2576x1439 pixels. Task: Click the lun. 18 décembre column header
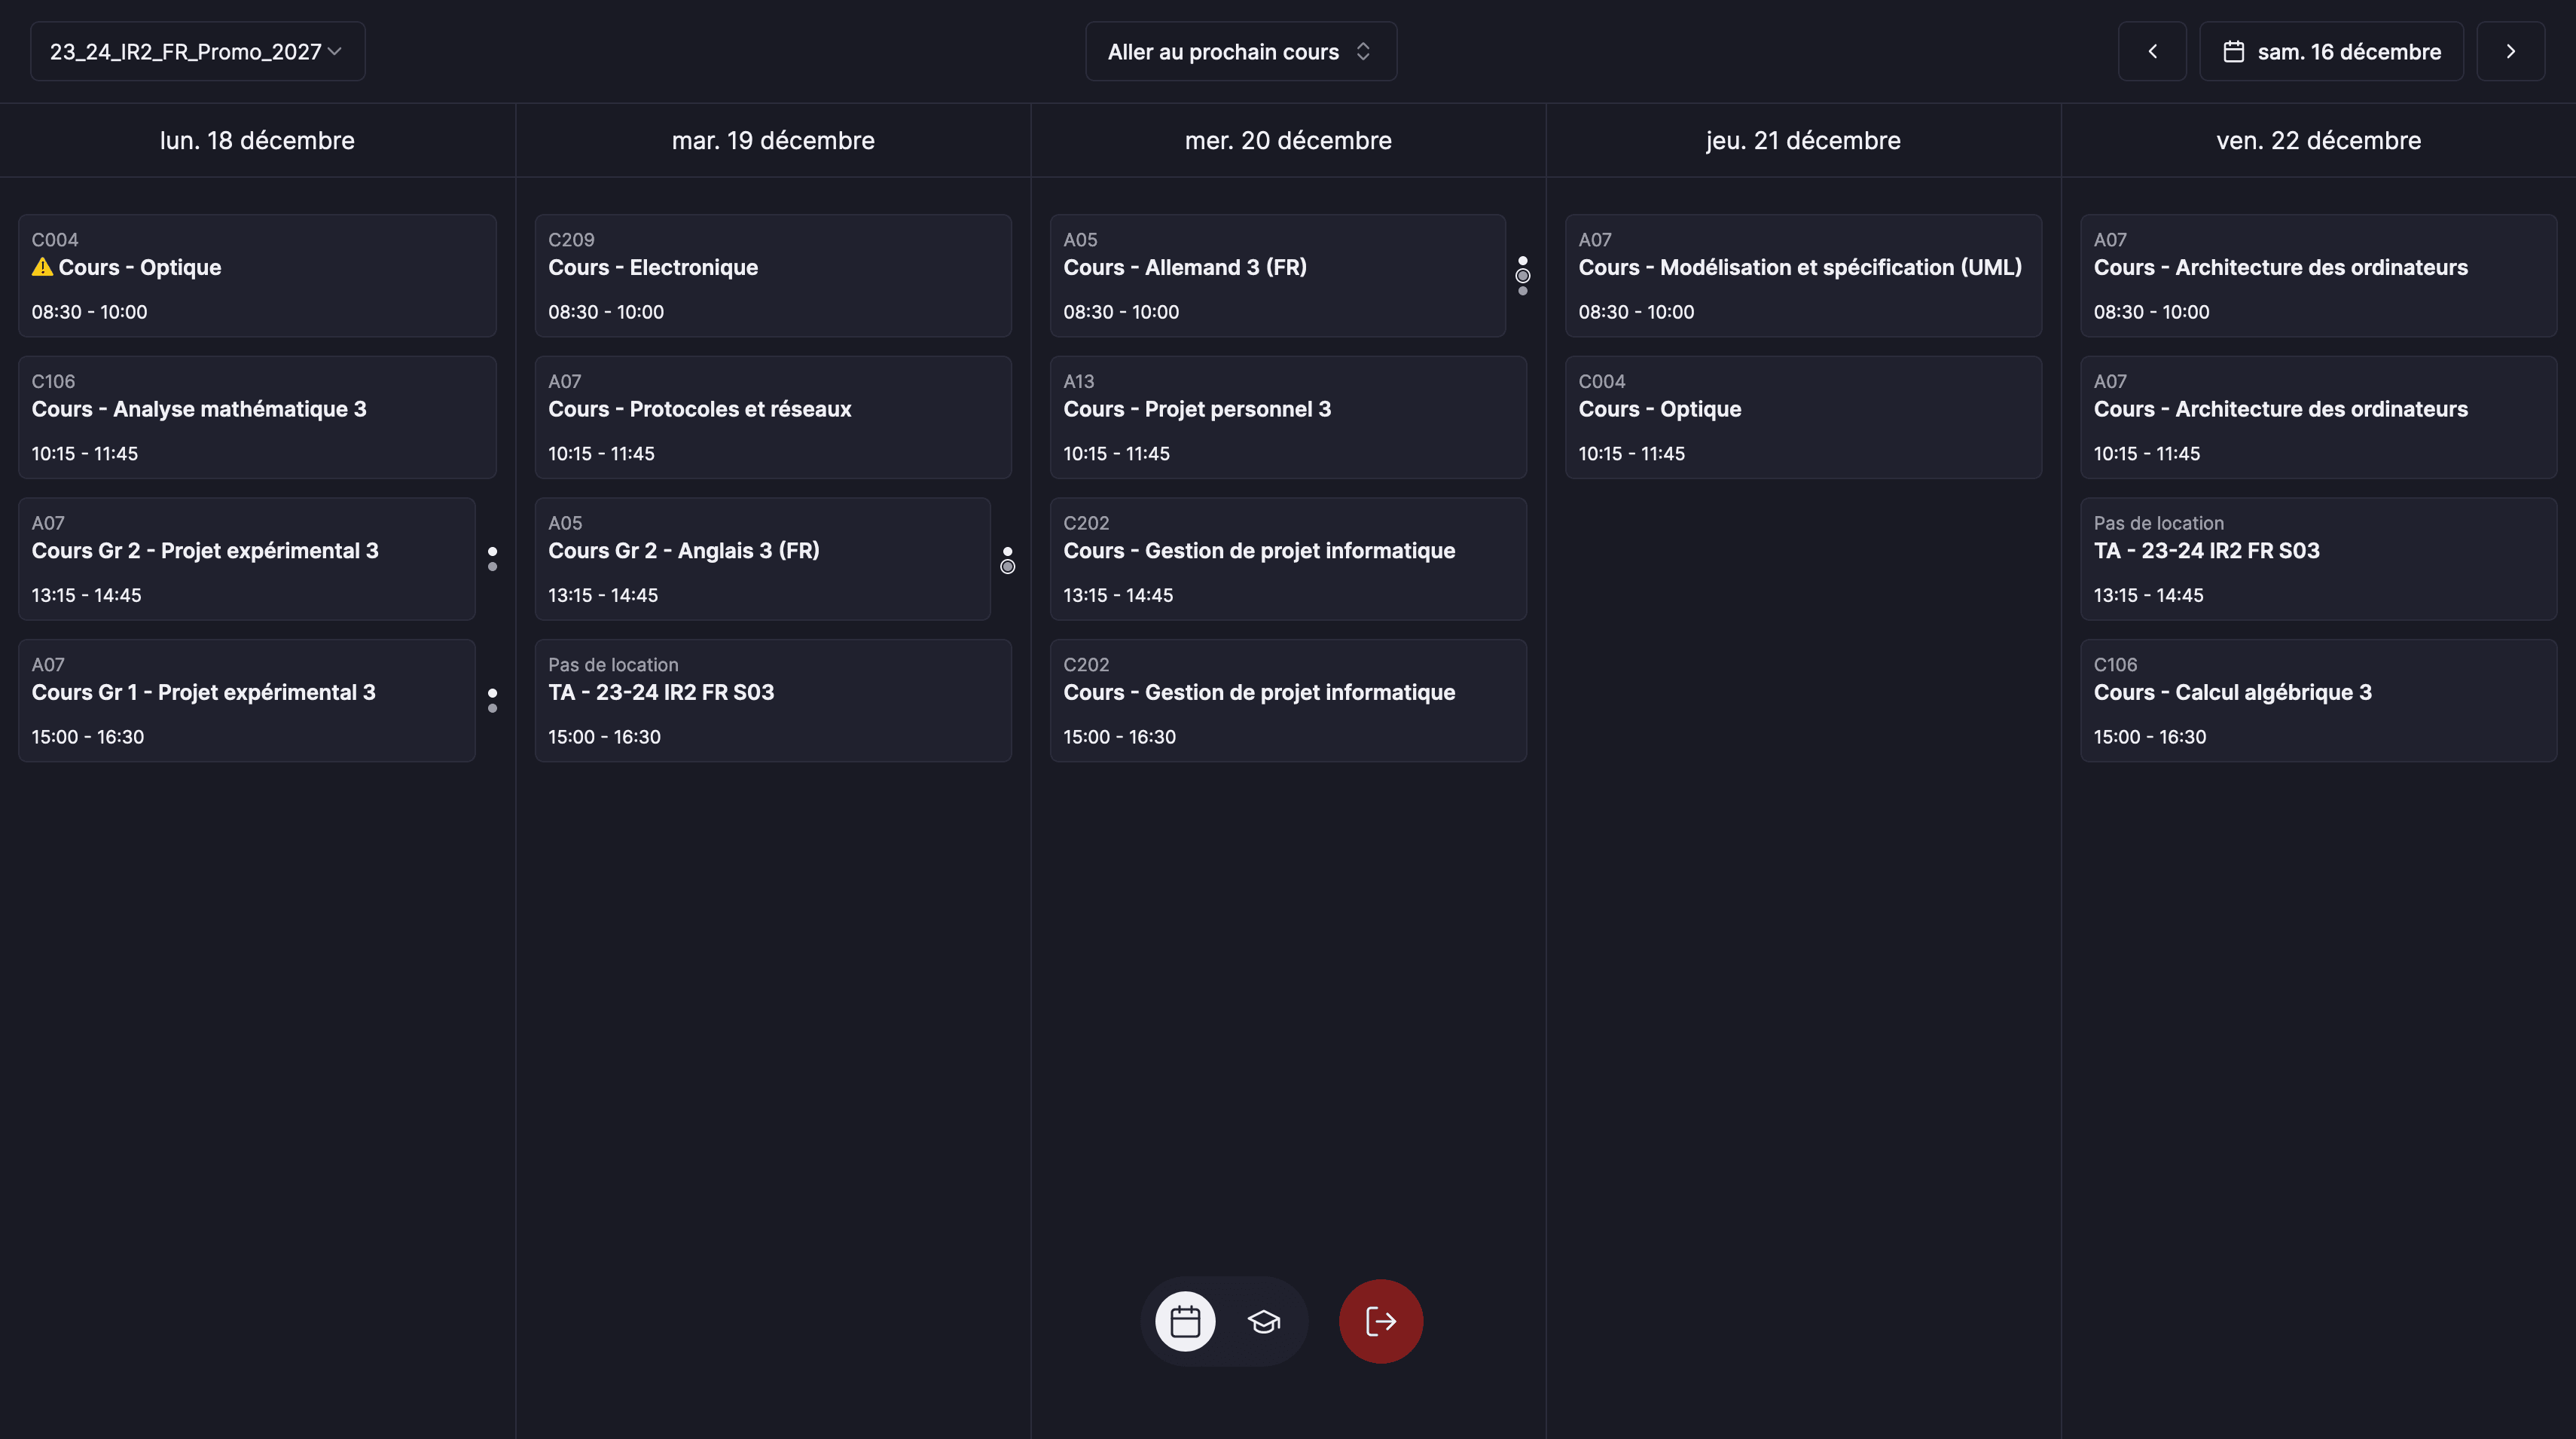[257, 140]
